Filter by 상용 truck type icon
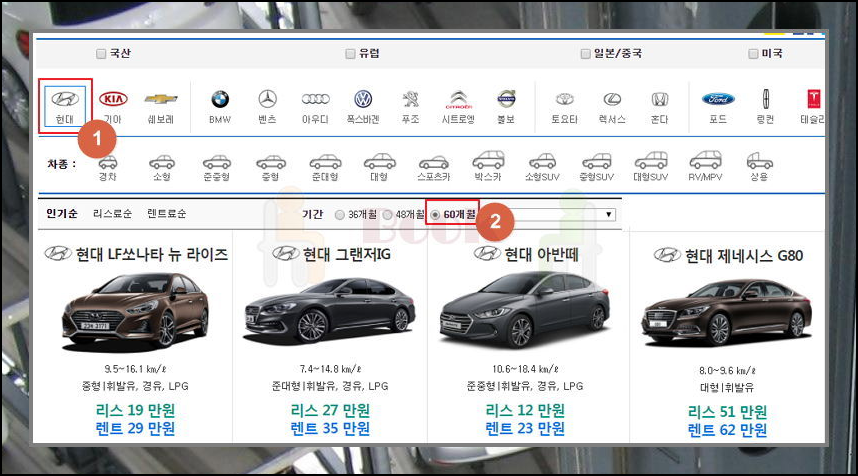 [760, 161]
